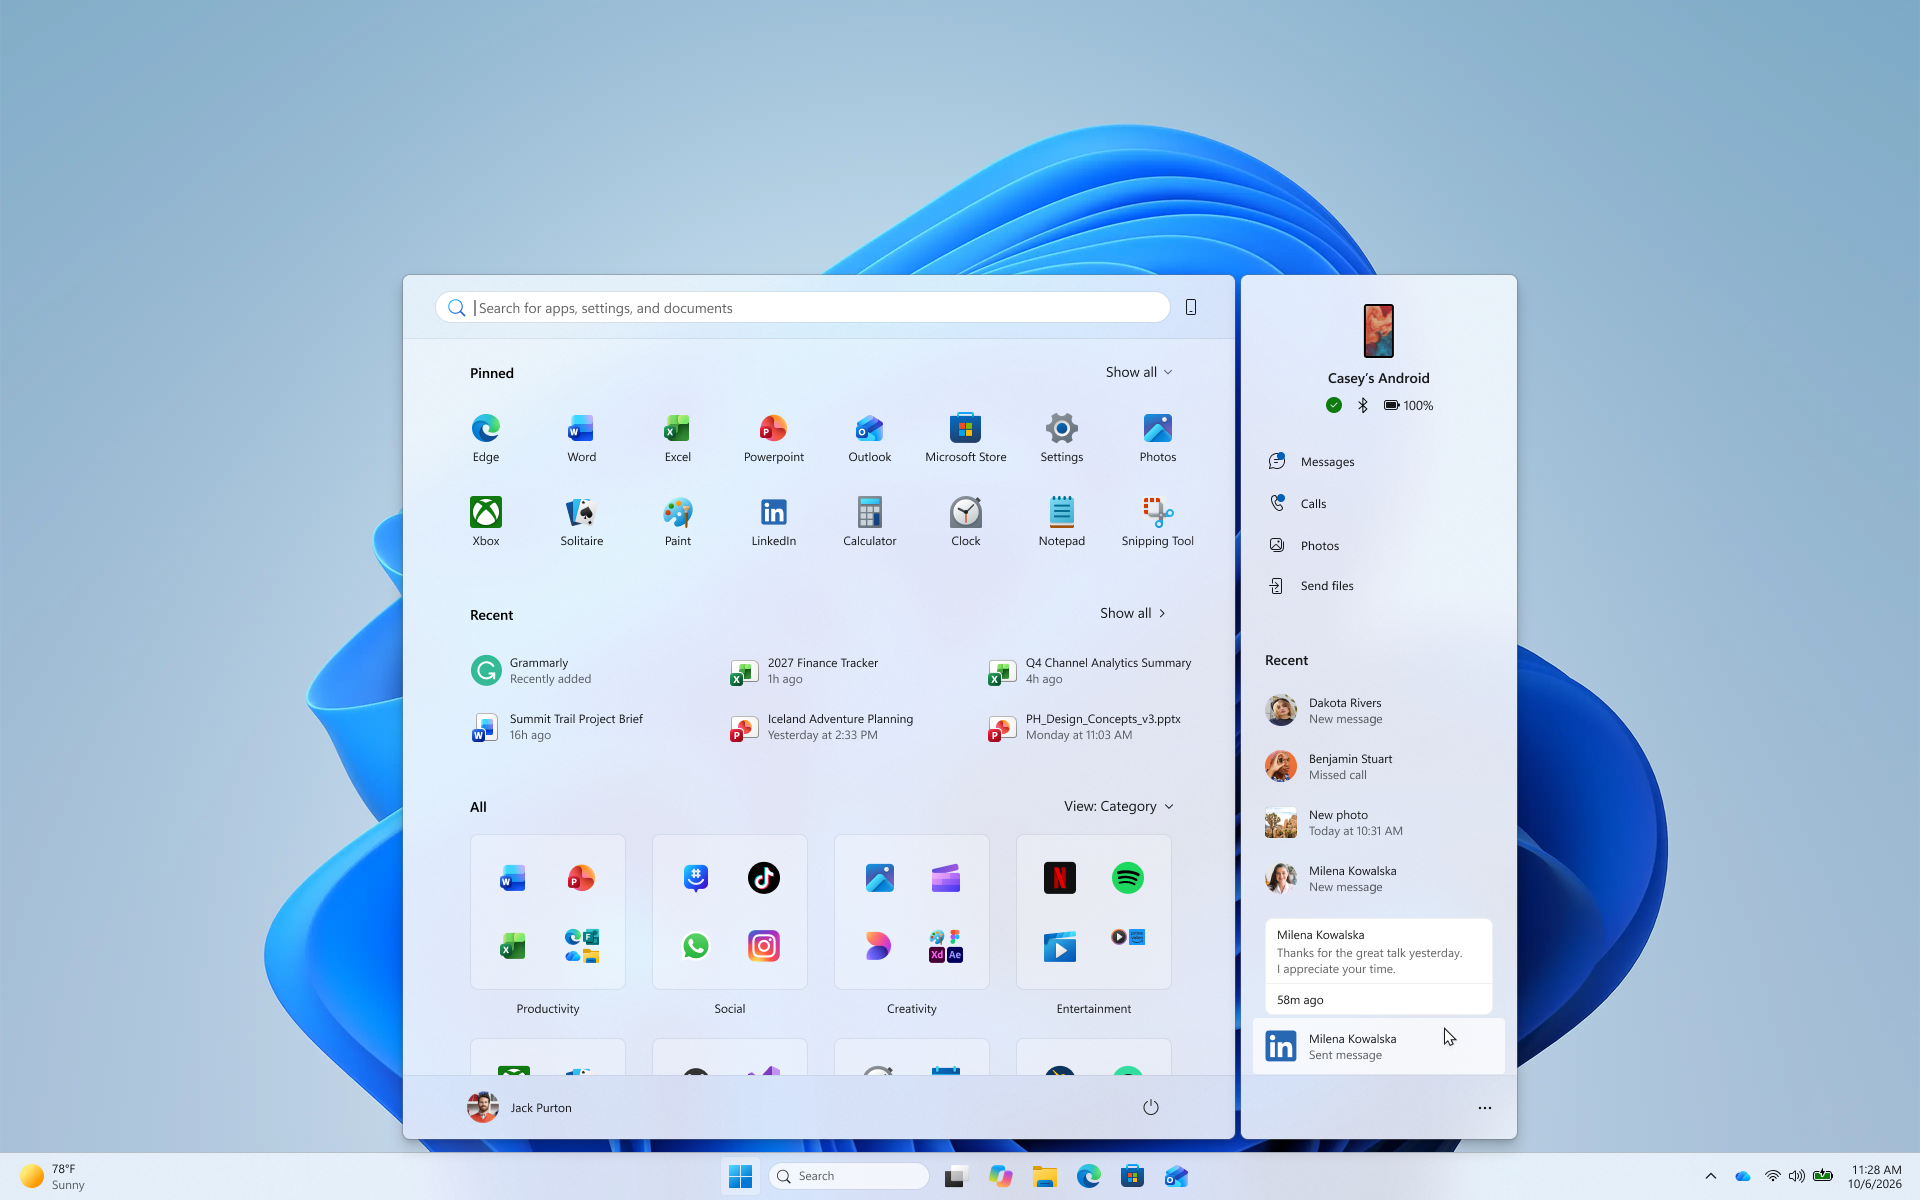Click the taskbar Search box
The height and width of the screenshot is (1200, 1920).
[850, 1176]
